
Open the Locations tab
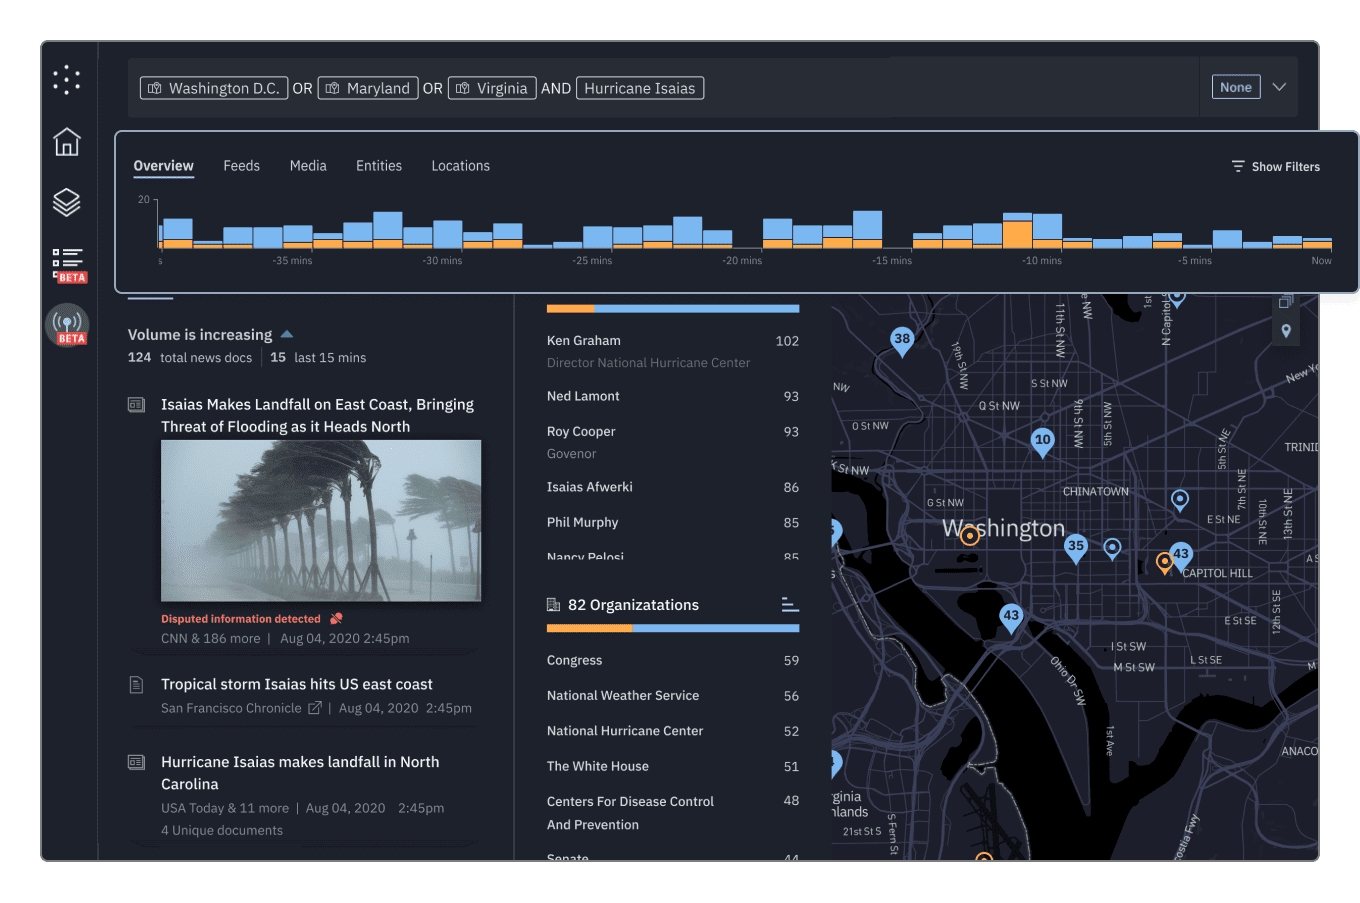(x=460, y=166)
